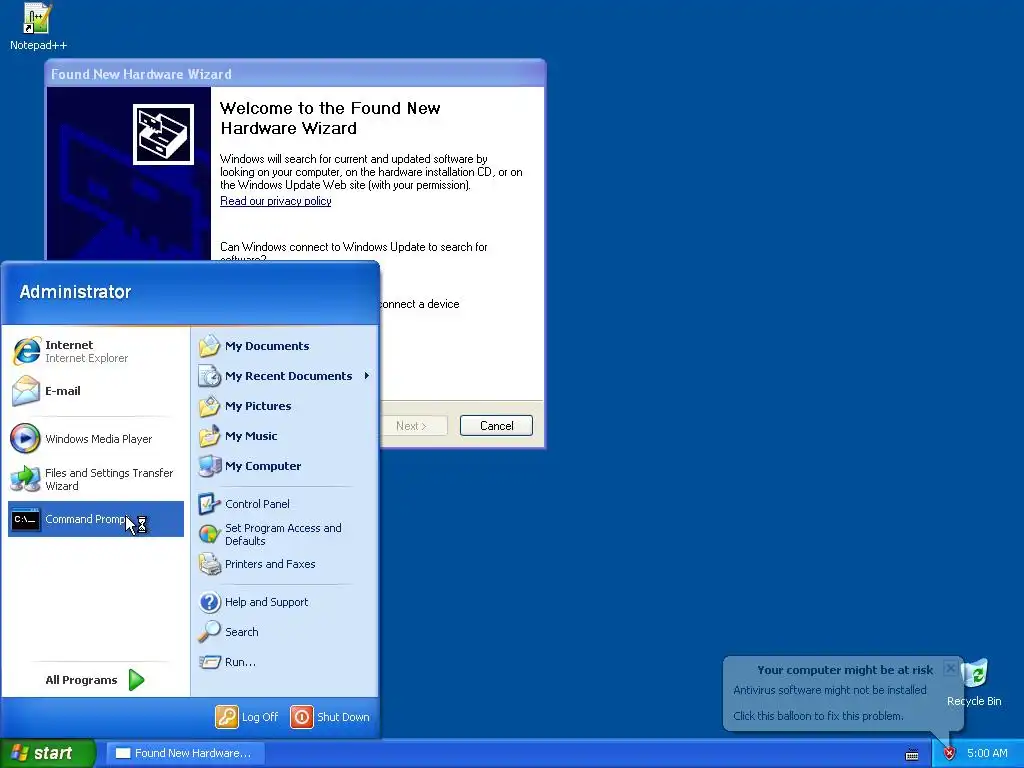Screen dimensions: 1024x768
Task: Open Files and Settings Transfer Wizard icon
Action: click(25, 479)
